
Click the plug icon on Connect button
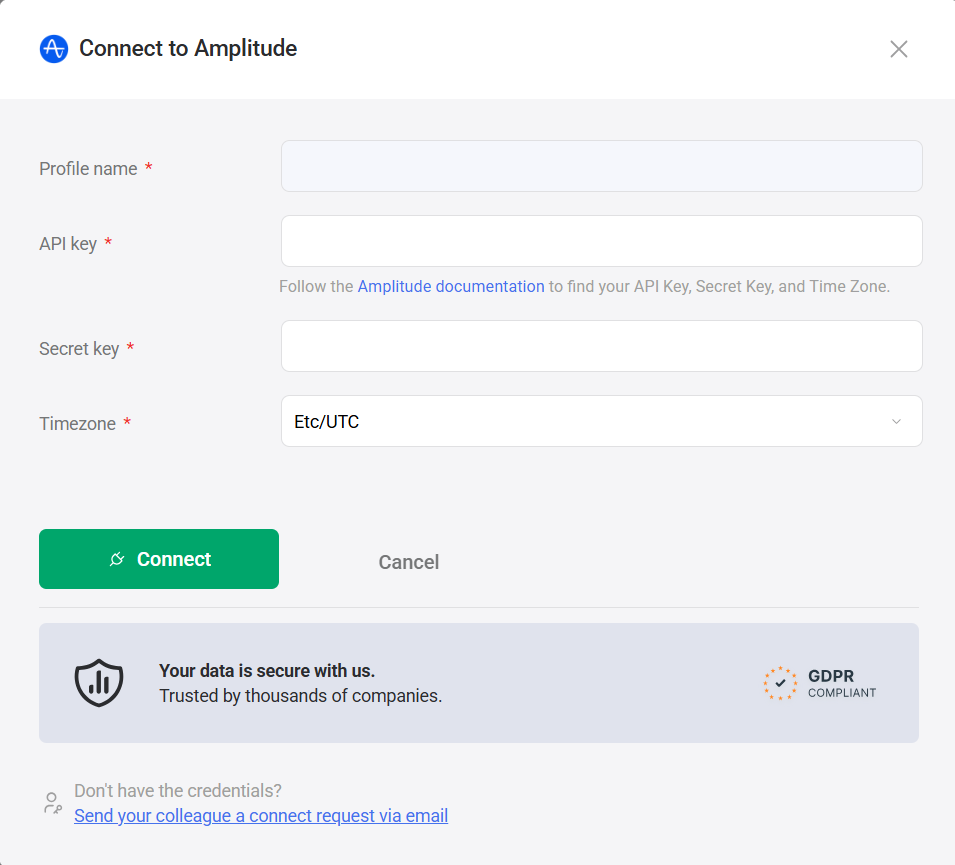coord(117,559)
